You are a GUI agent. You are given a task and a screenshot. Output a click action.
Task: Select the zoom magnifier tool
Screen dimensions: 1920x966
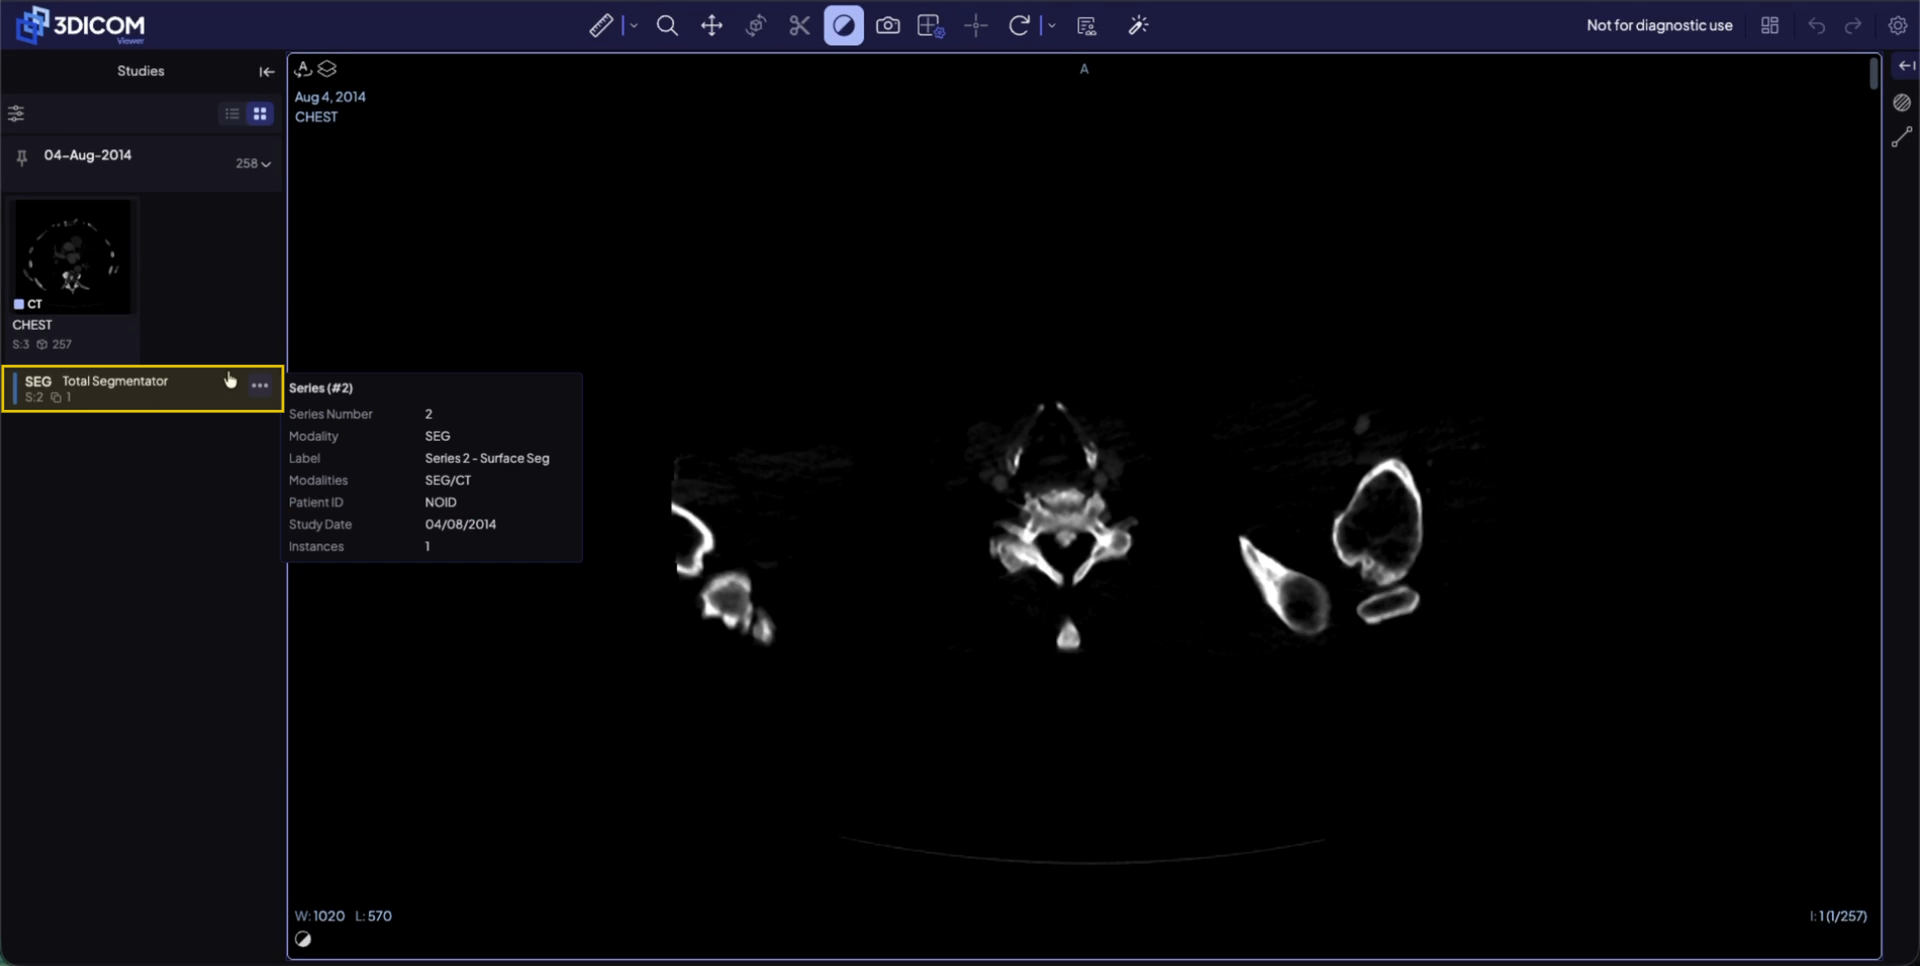(667, 26)
